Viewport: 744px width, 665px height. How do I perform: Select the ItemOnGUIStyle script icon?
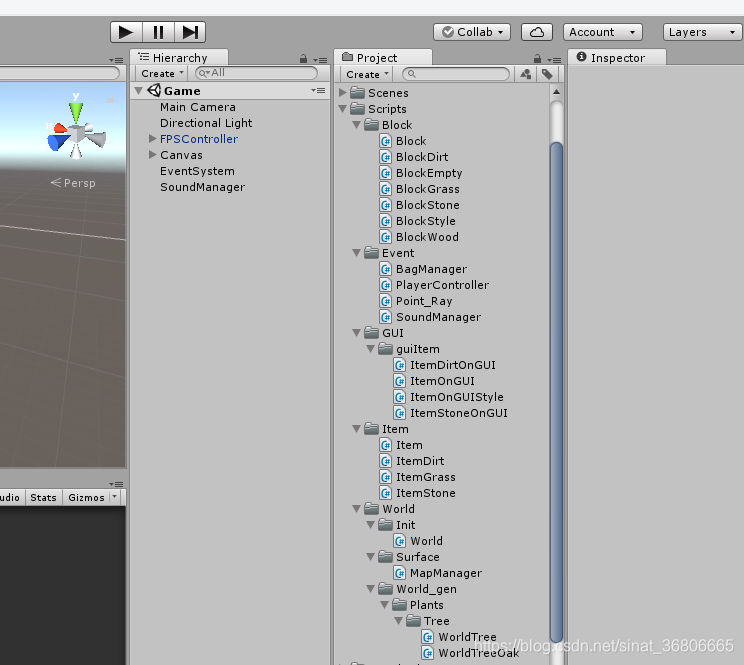pos(400,397)
